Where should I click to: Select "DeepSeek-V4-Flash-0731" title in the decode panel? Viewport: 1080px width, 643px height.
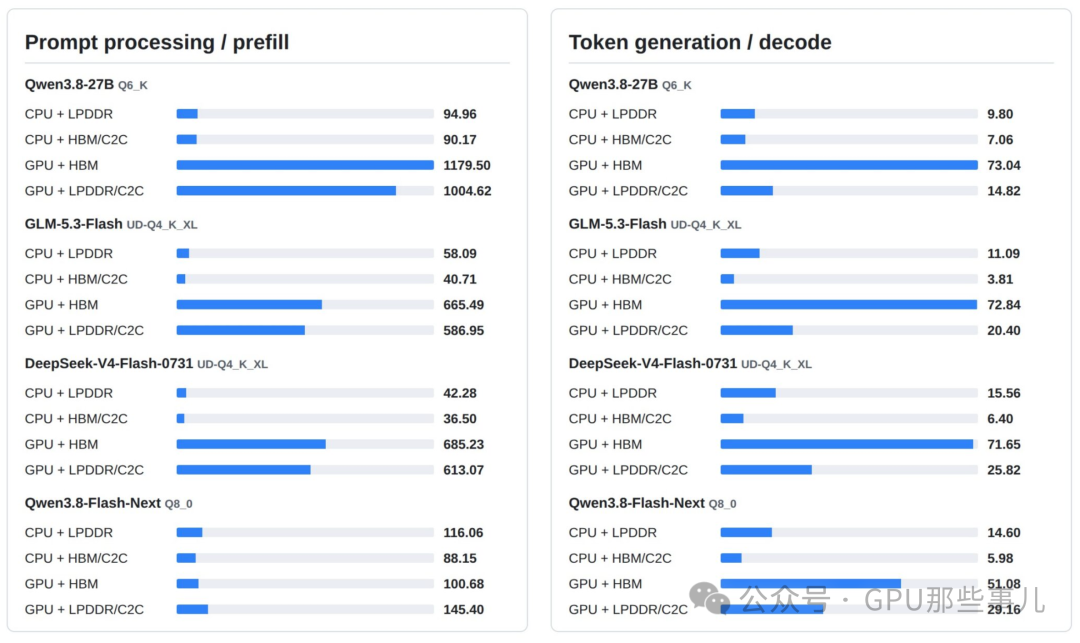click(x=653, y=363)
